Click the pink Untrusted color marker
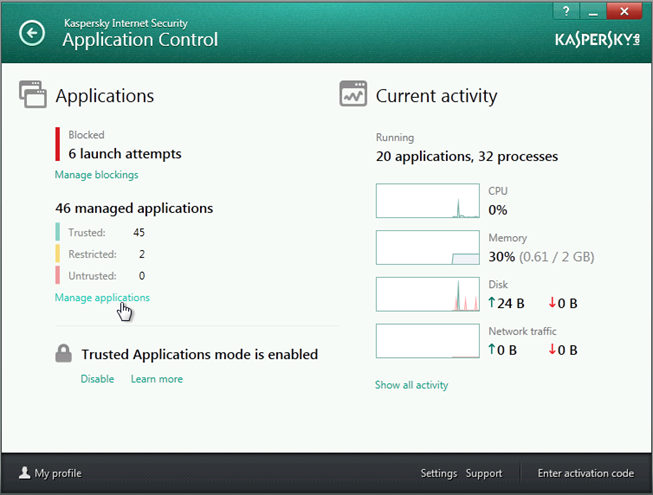Viewport: 653px width, 495px height. tap(57, 275)
